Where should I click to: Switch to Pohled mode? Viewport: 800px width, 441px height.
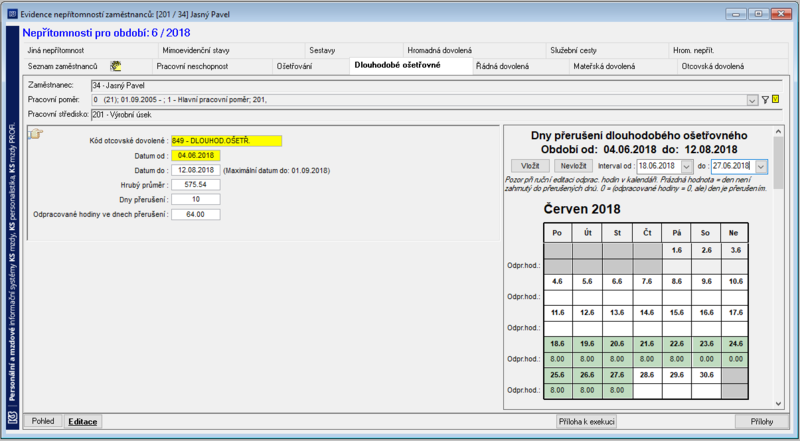tap(43, 421)
